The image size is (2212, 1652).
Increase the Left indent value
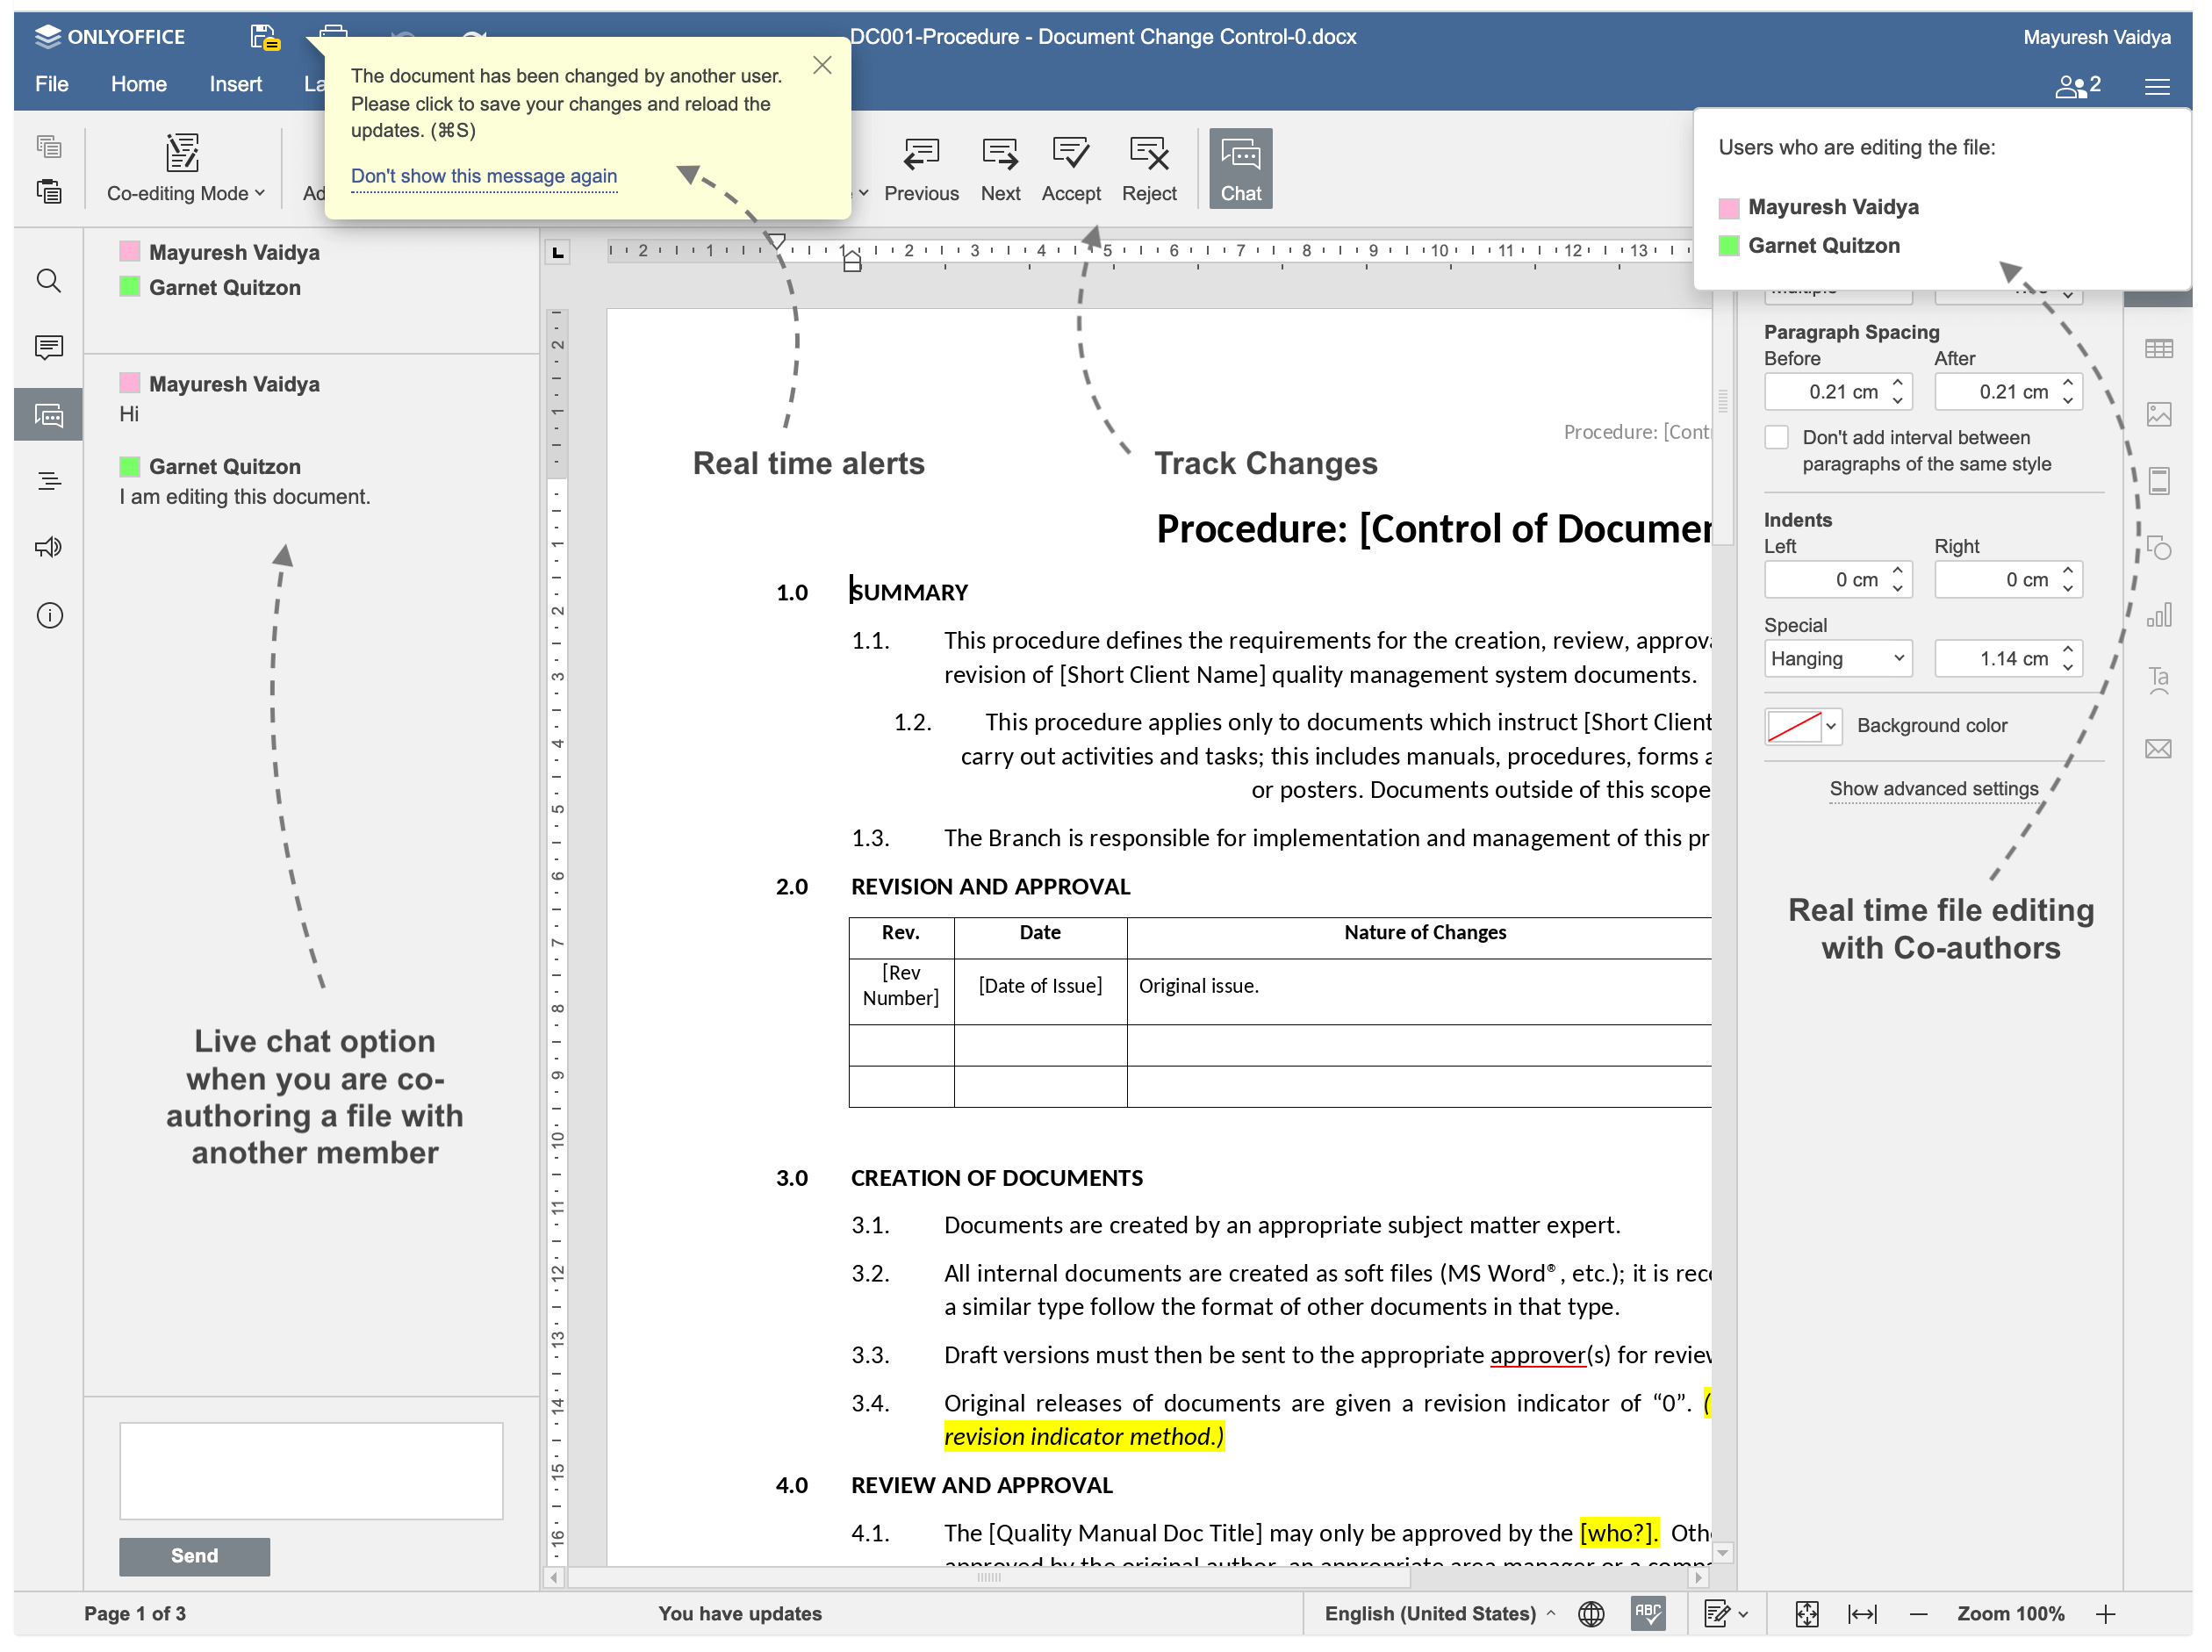click(1897, 571)
